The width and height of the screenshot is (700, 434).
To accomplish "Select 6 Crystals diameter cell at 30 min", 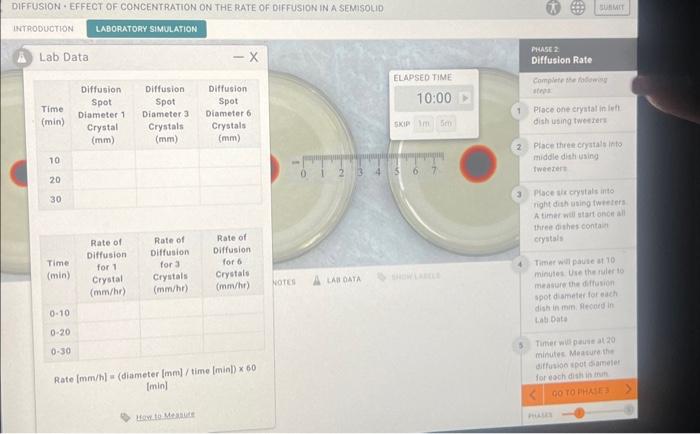I will 231,196.
